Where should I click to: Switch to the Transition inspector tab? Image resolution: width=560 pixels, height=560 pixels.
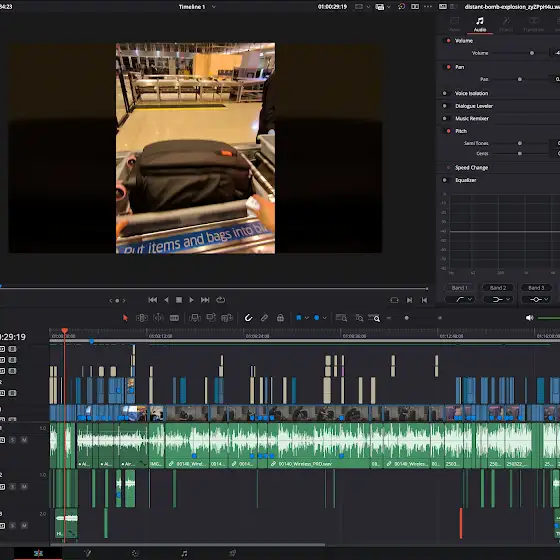coord(534,24)
